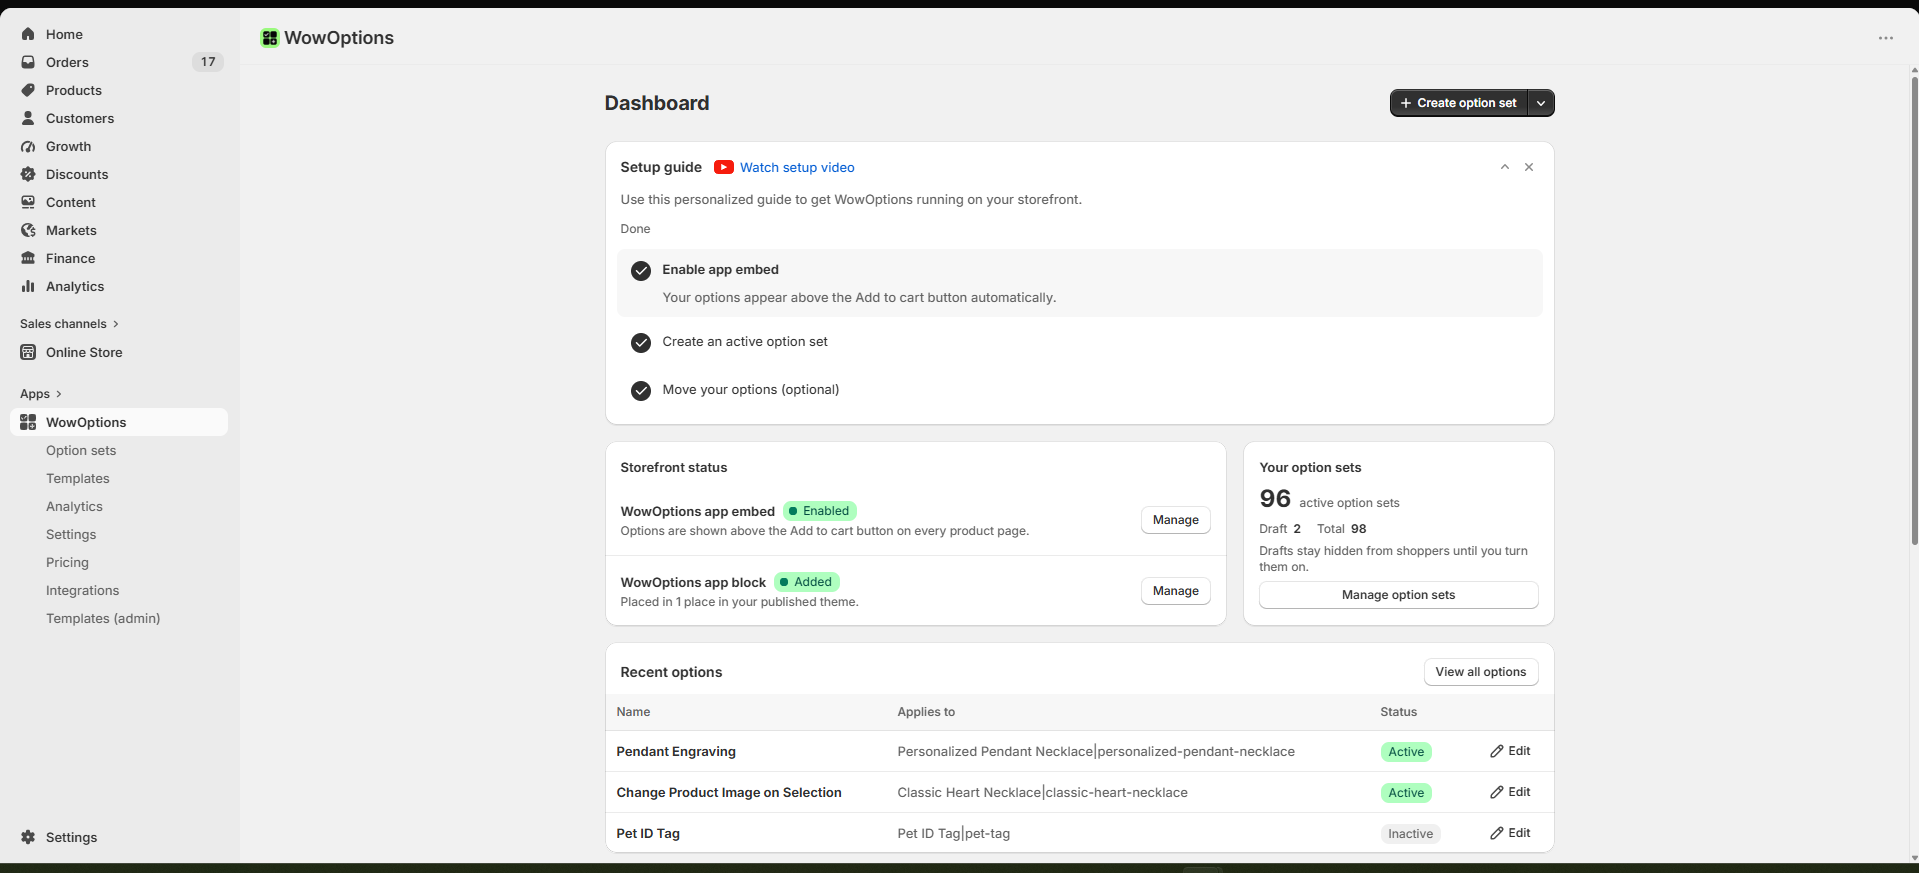Click the Markets globe icon
This screenshot has height=873, width=1919.
28,230
